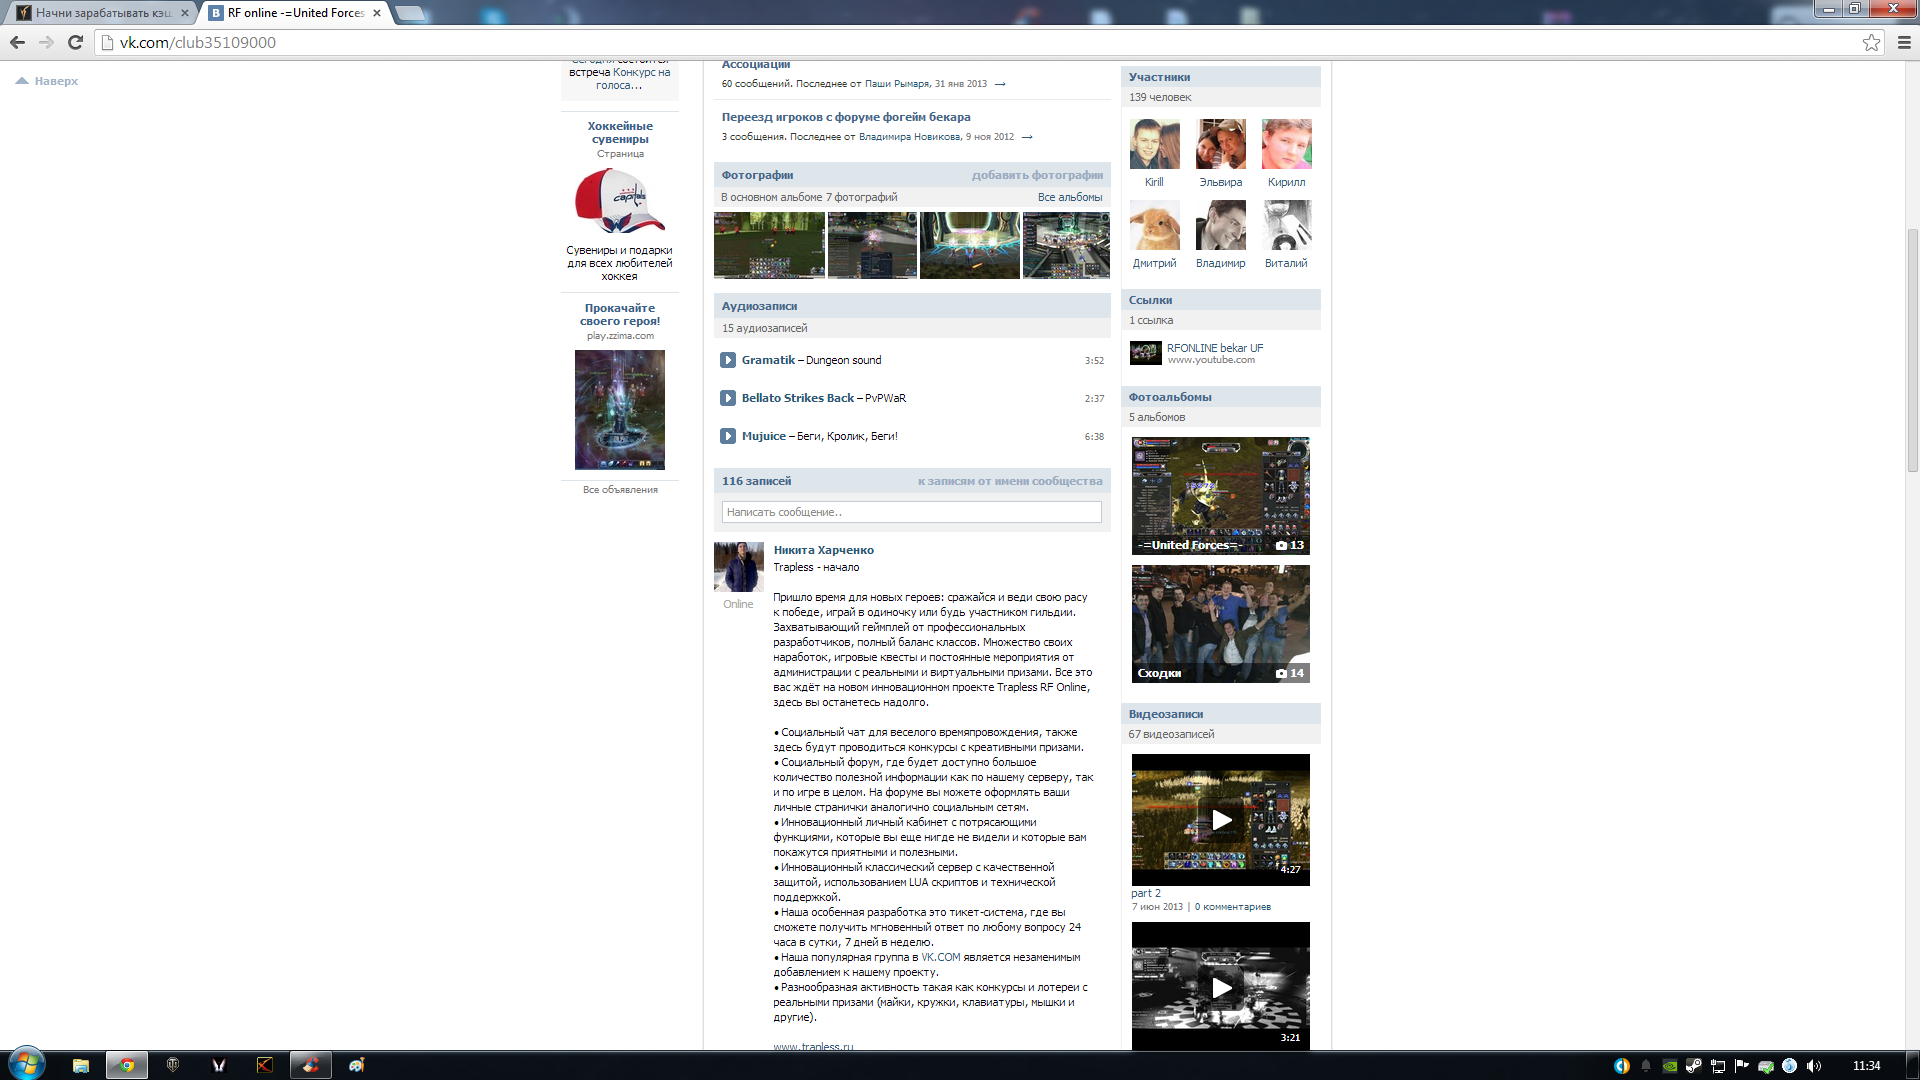Click the play.zzima.com game ad image
Viewport: 1920px width, 1080px height.
pyautogui.click(x=620, y=410)
